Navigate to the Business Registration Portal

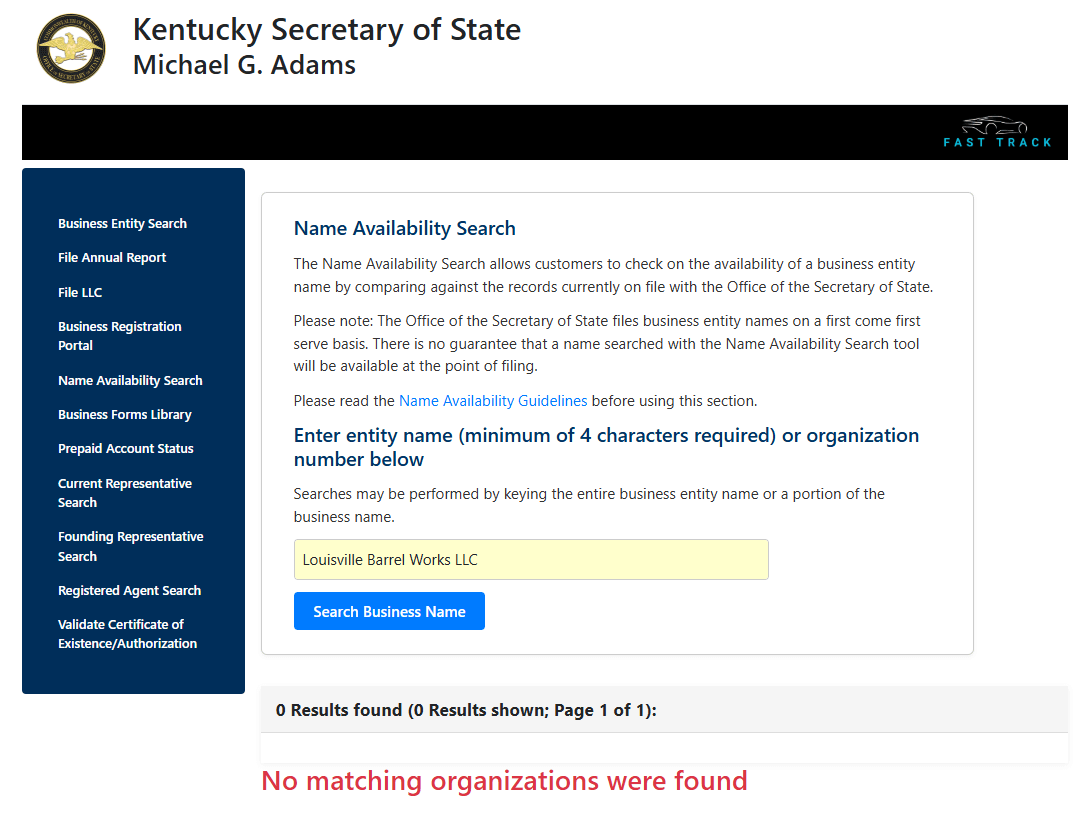coord(119,336)
